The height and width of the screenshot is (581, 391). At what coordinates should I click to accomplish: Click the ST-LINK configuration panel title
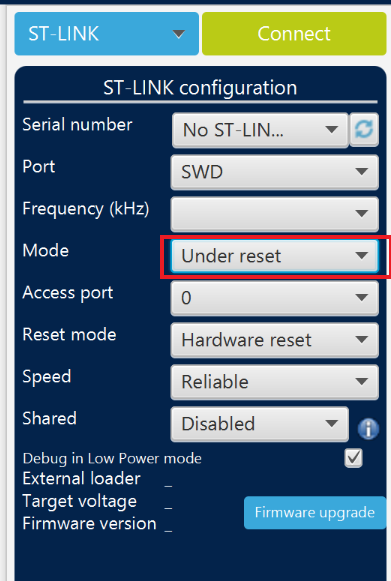point(200,88)
